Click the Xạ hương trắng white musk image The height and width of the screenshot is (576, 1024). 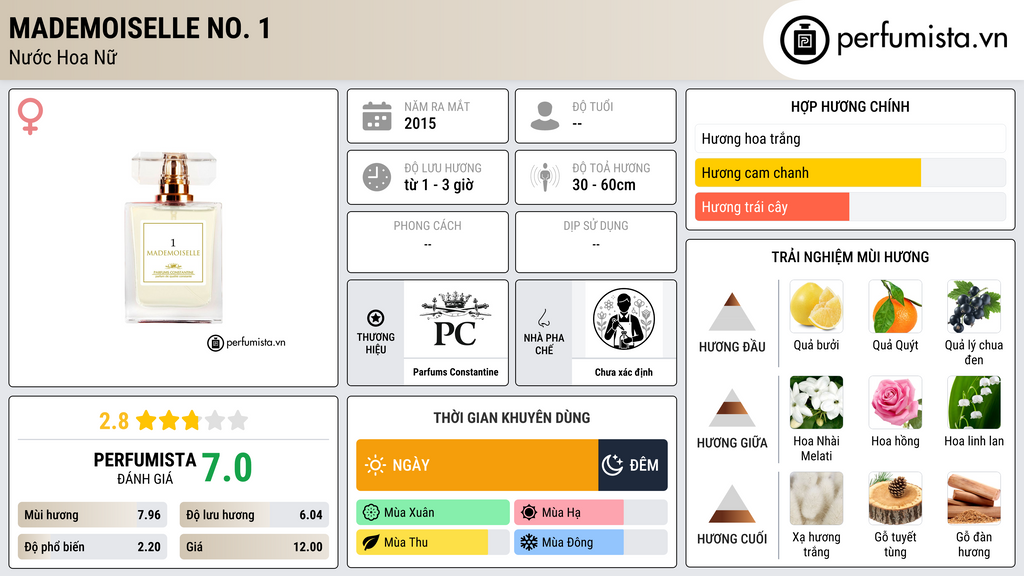click(816, 498)
